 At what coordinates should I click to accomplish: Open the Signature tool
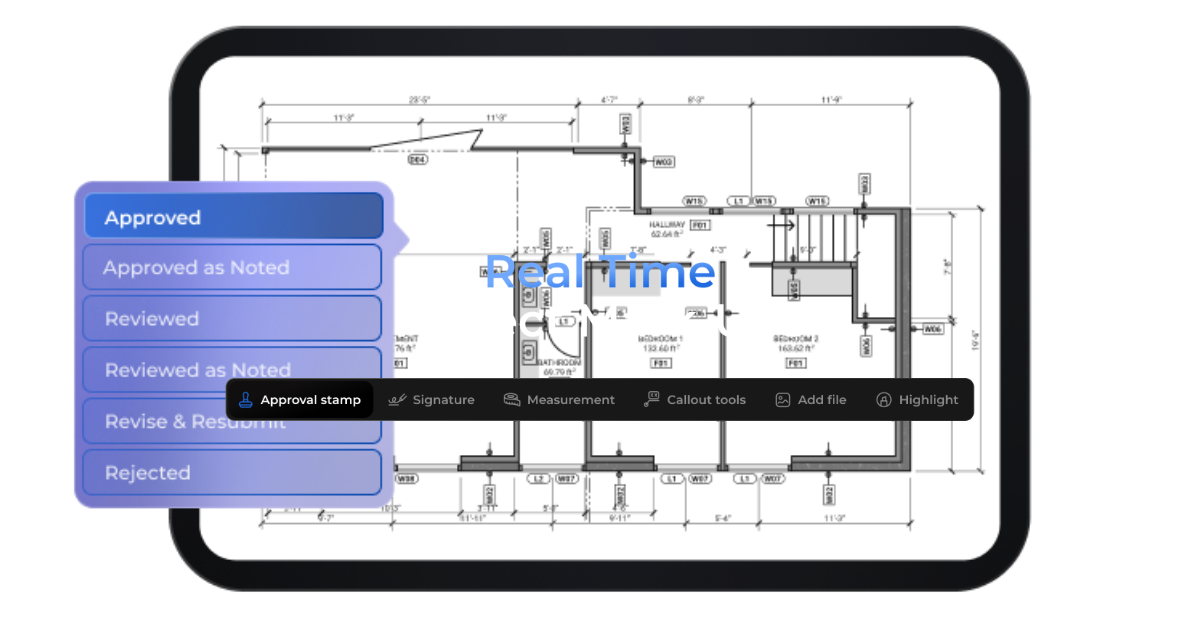pyautogui.click(x=431, y=399)
